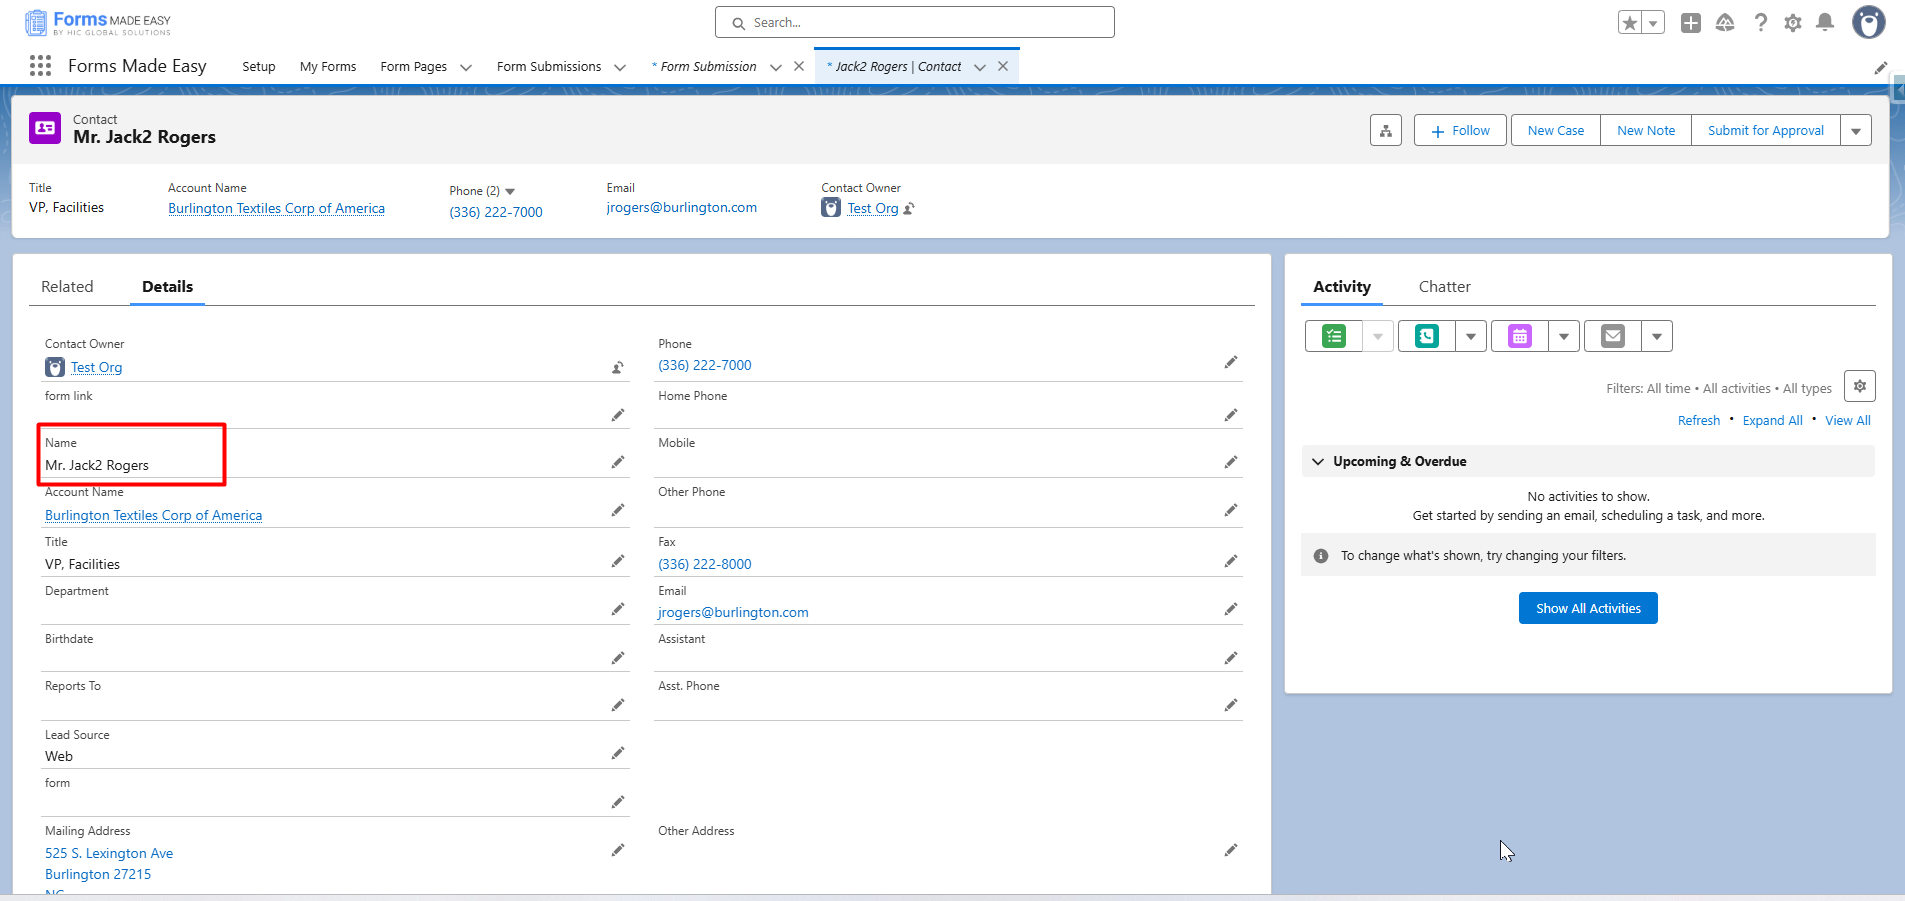Image resolution: width=1905 pixels, height=901 pixels.
Task: Click the New Case button
Action: click(x=1556, y=131)
